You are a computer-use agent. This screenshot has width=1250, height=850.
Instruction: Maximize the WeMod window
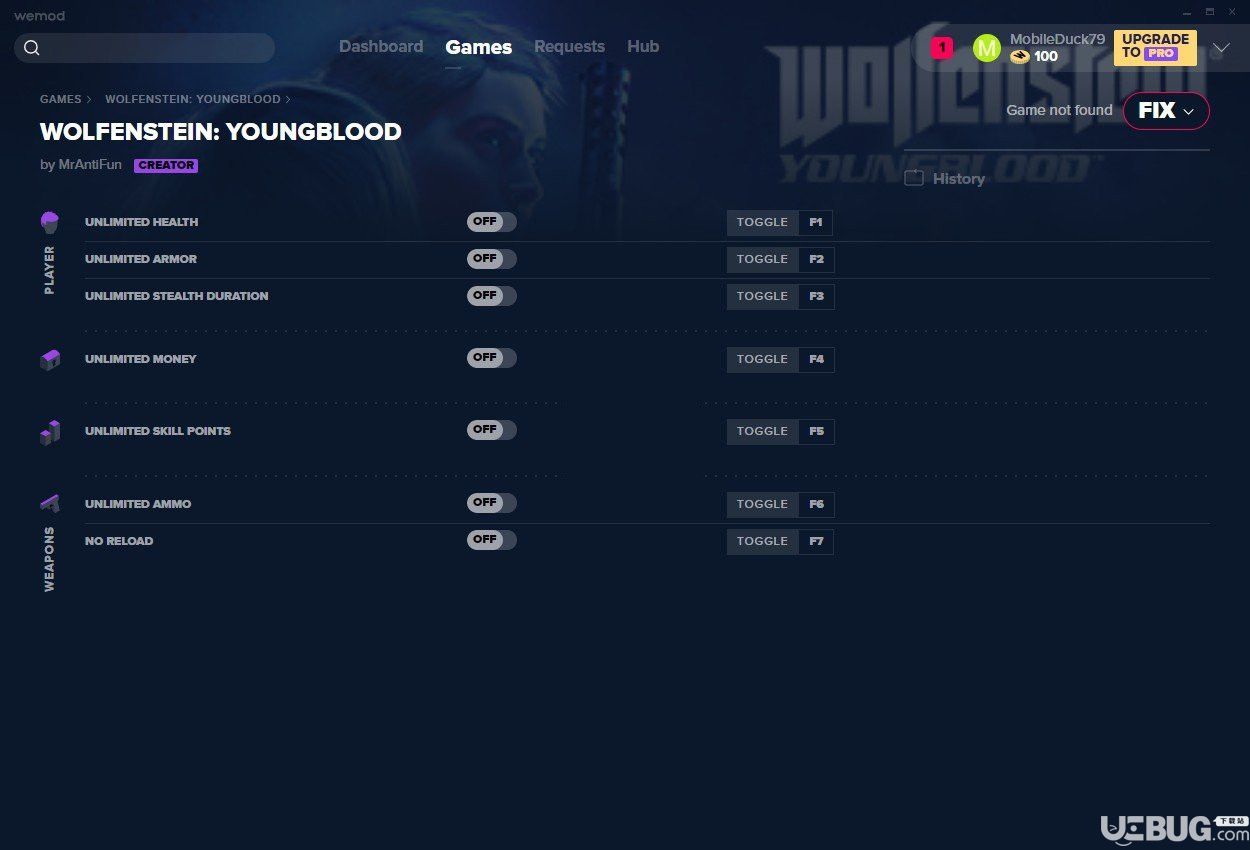(x=1209, y=12)
